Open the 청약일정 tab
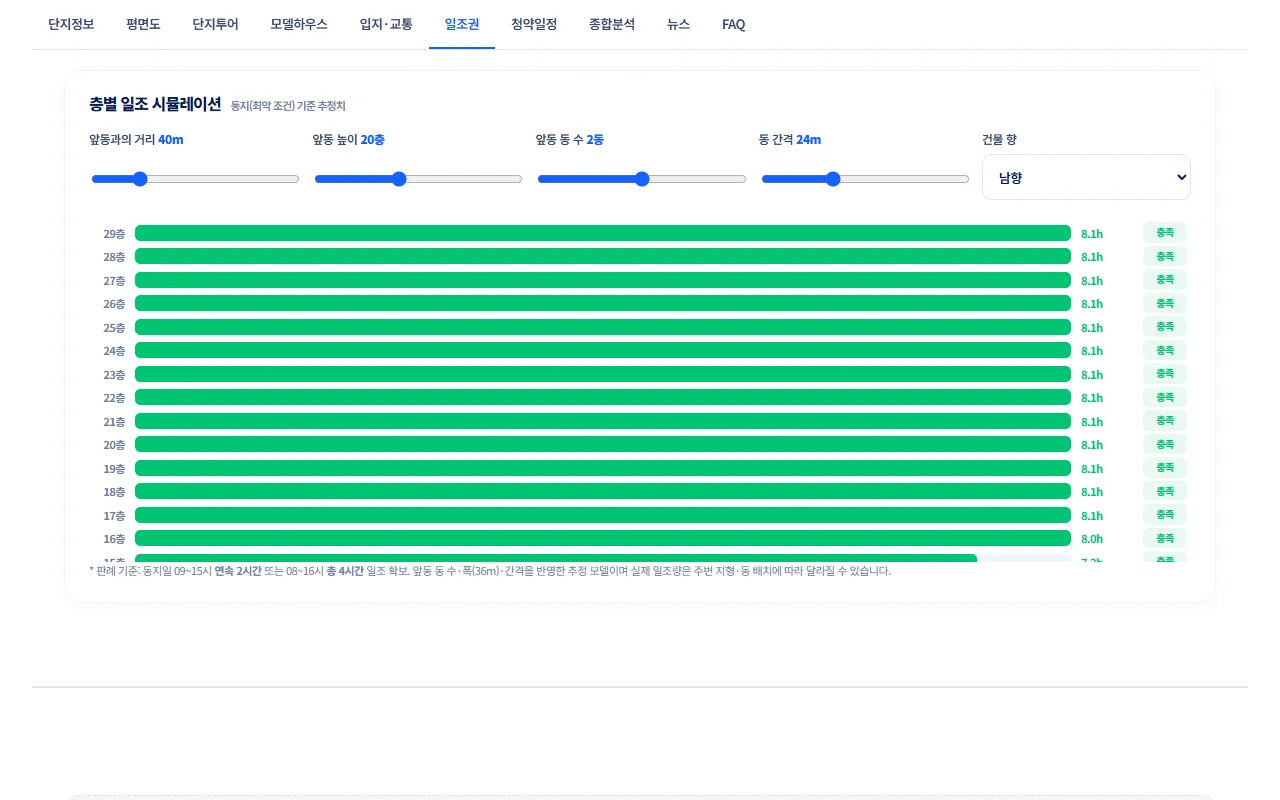 [x=534, y=25]
